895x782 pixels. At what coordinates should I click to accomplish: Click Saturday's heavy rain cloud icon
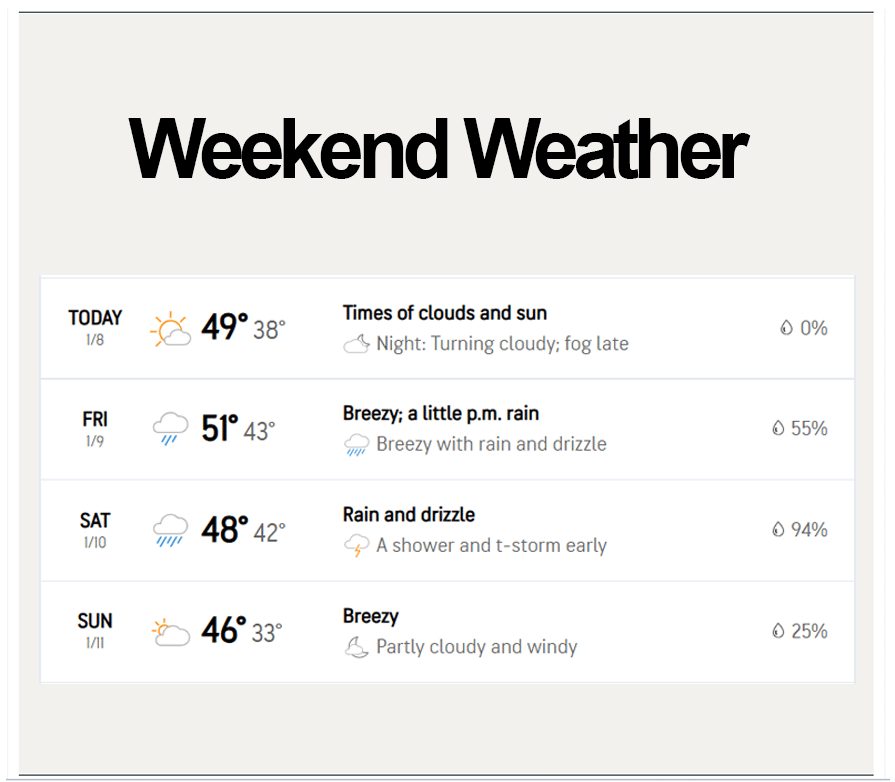(x=170, y=530)
